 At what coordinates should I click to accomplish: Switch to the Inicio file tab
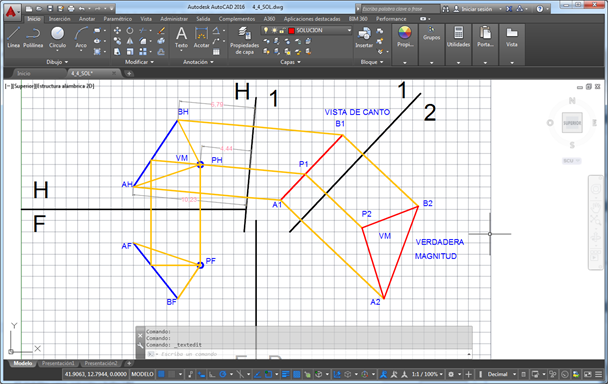click(24, 73)
